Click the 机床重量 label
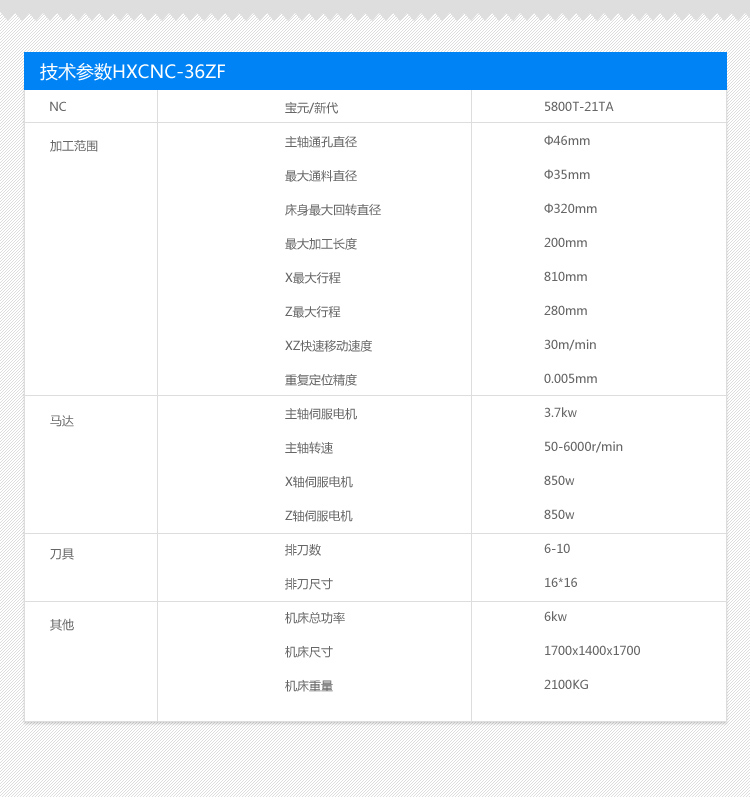The image size is (750, 797). point(309,686)
